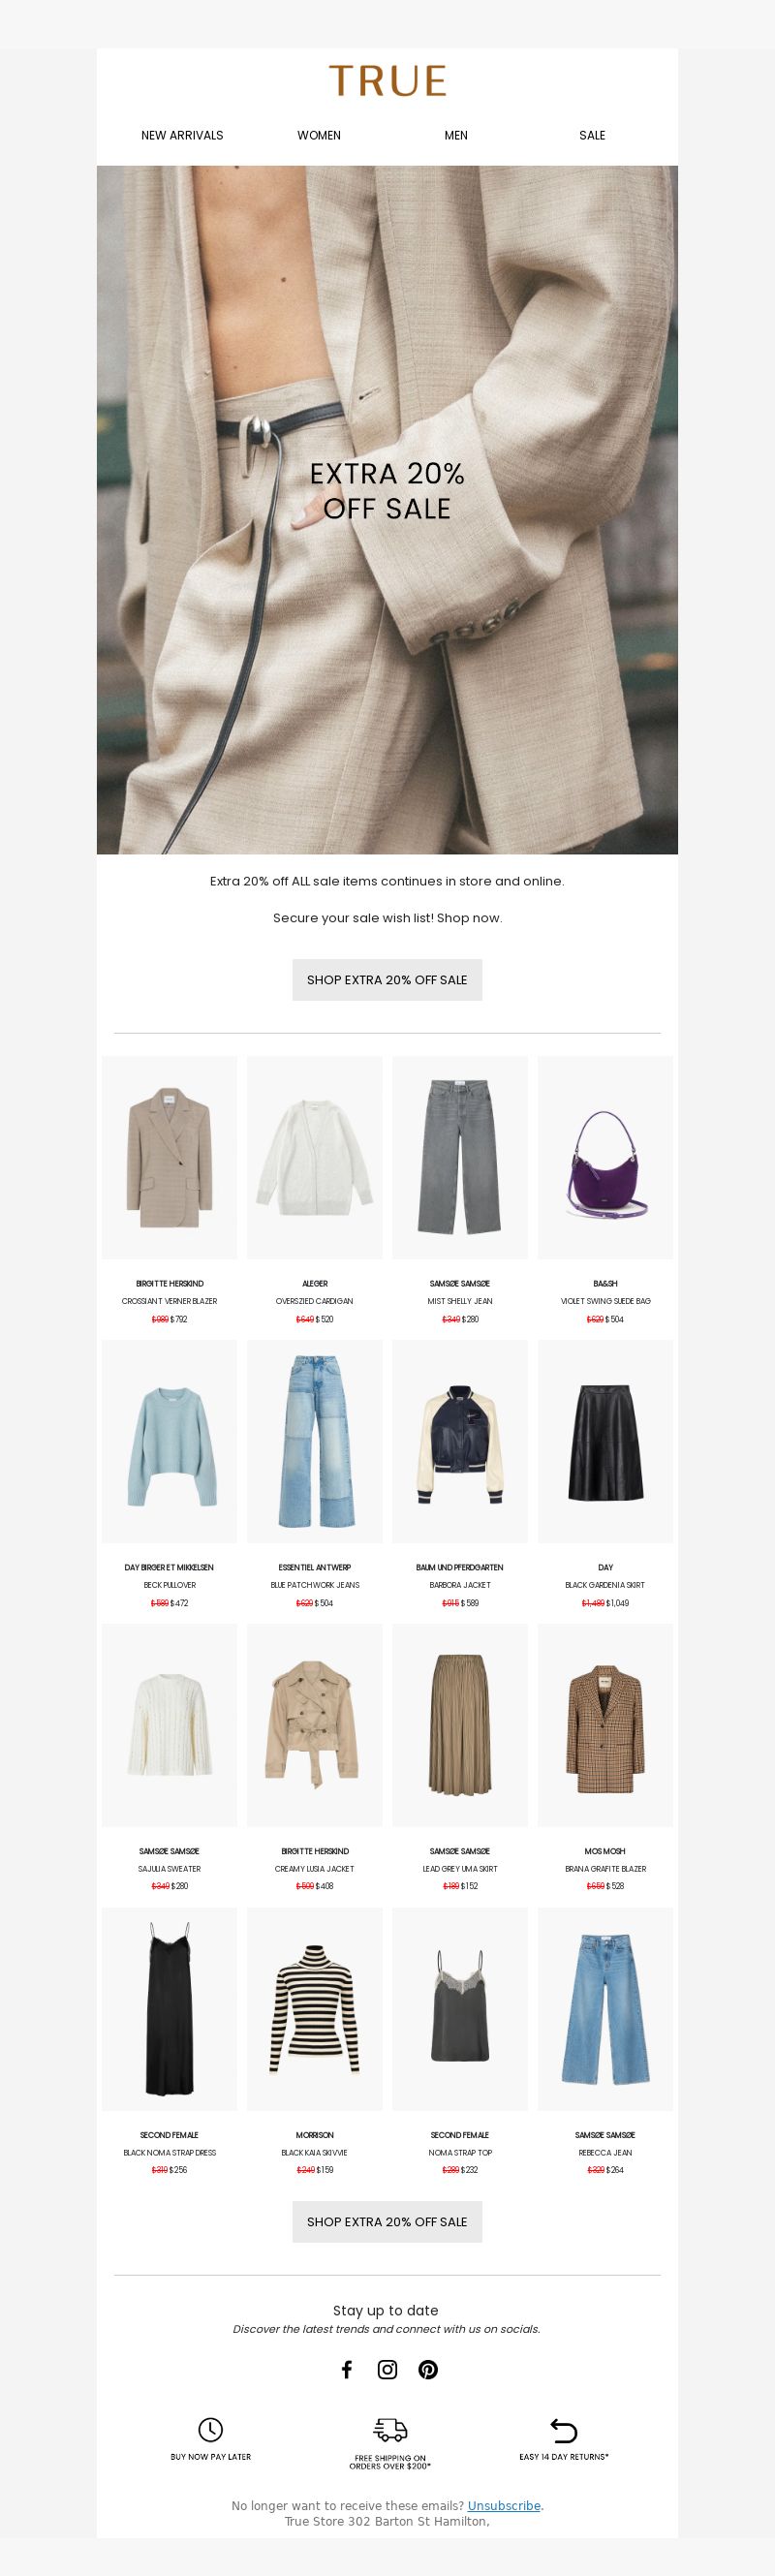Click the TRUE logo at top
The height and width of the screenshot is (2576, 775).
tap(388, 81)
